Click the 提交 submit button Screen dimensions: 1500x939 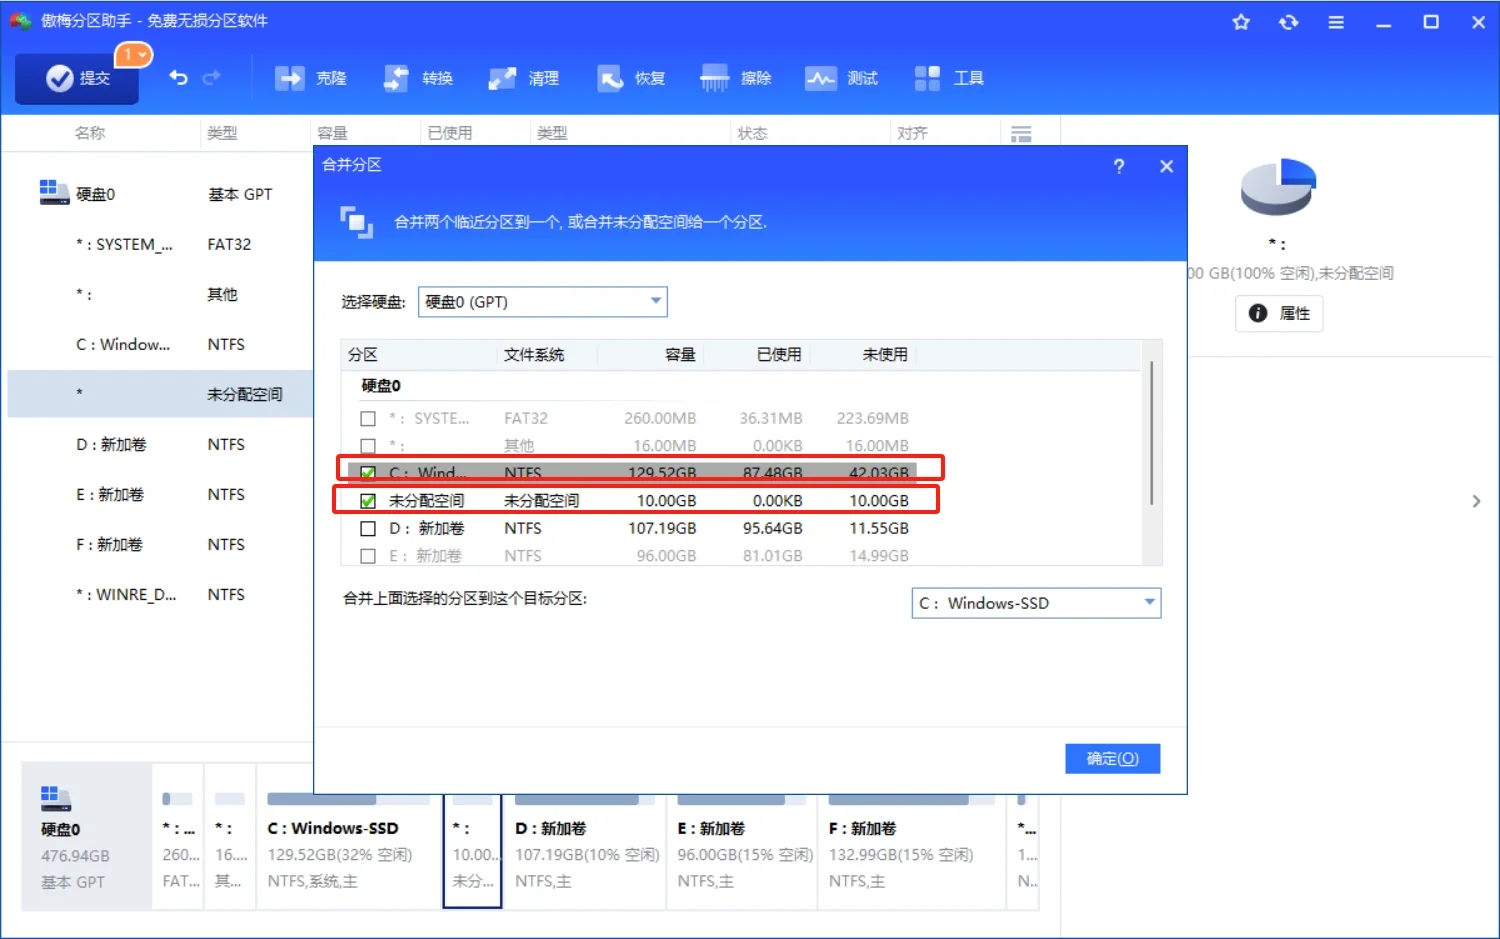pyautogui.click(x=77, y=78)
